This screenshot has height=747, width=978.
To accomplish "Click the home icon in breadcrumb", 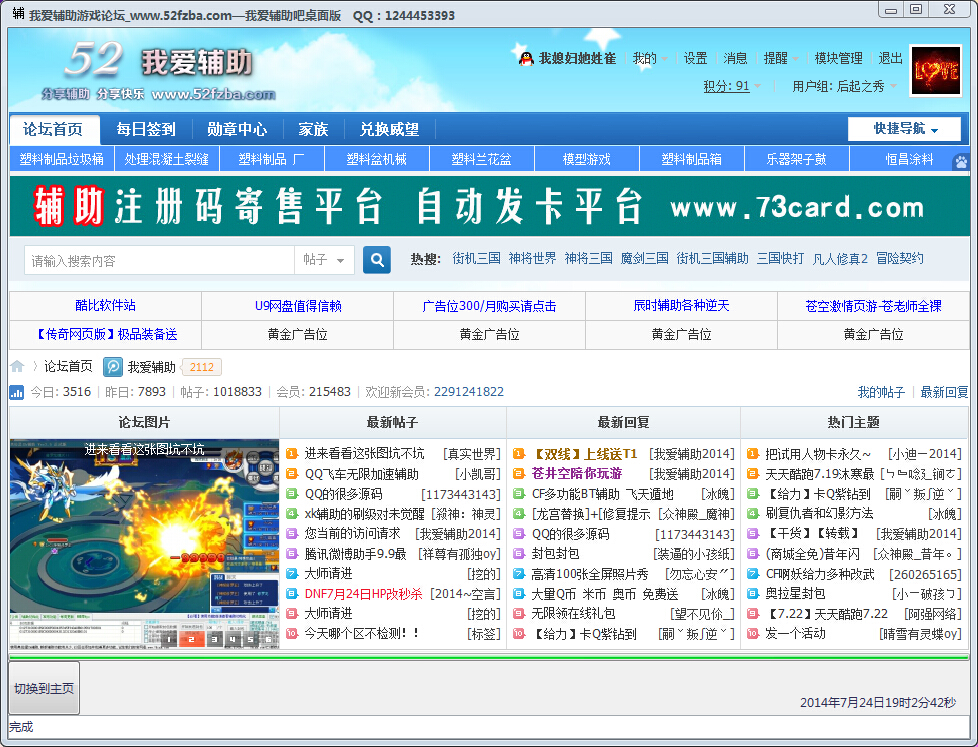I will 17,366.
